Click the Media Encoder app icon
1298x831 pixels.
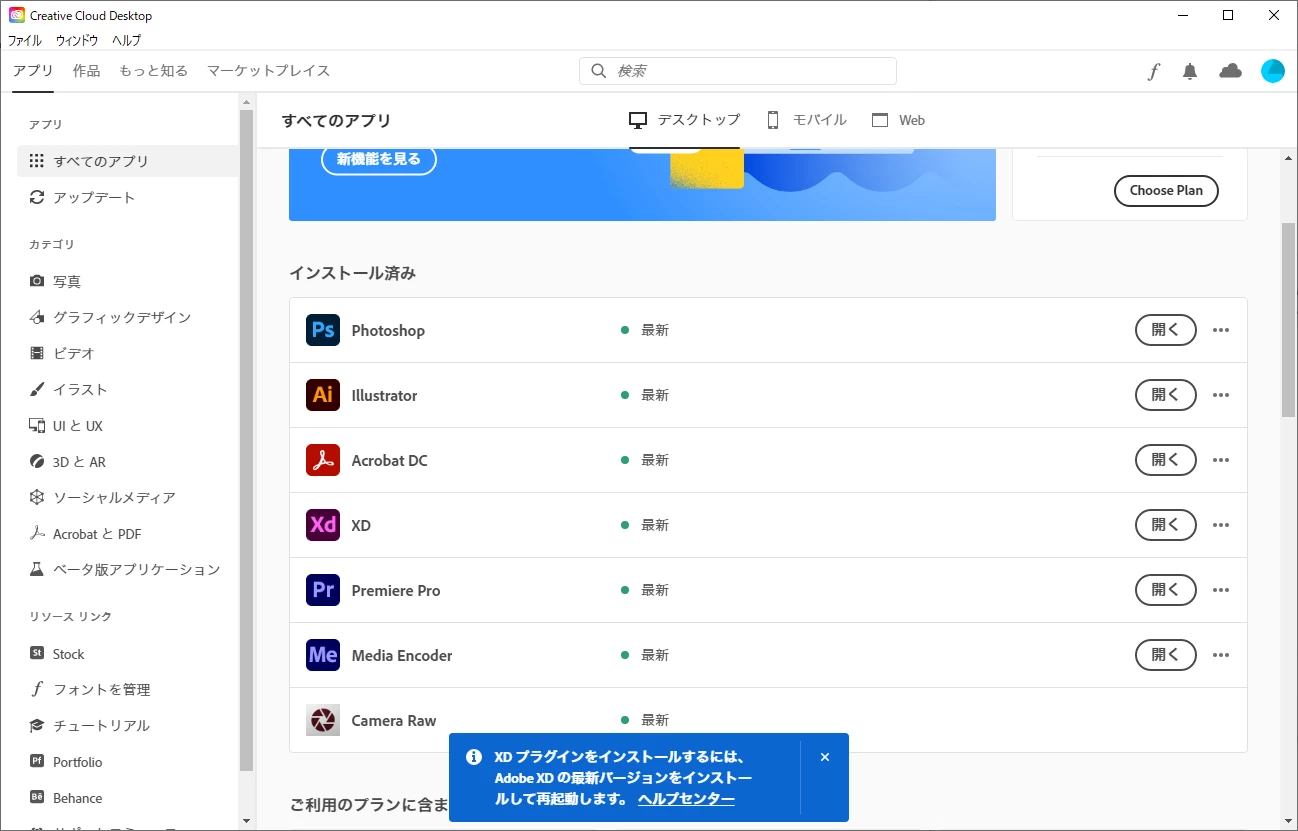point(323,655)
